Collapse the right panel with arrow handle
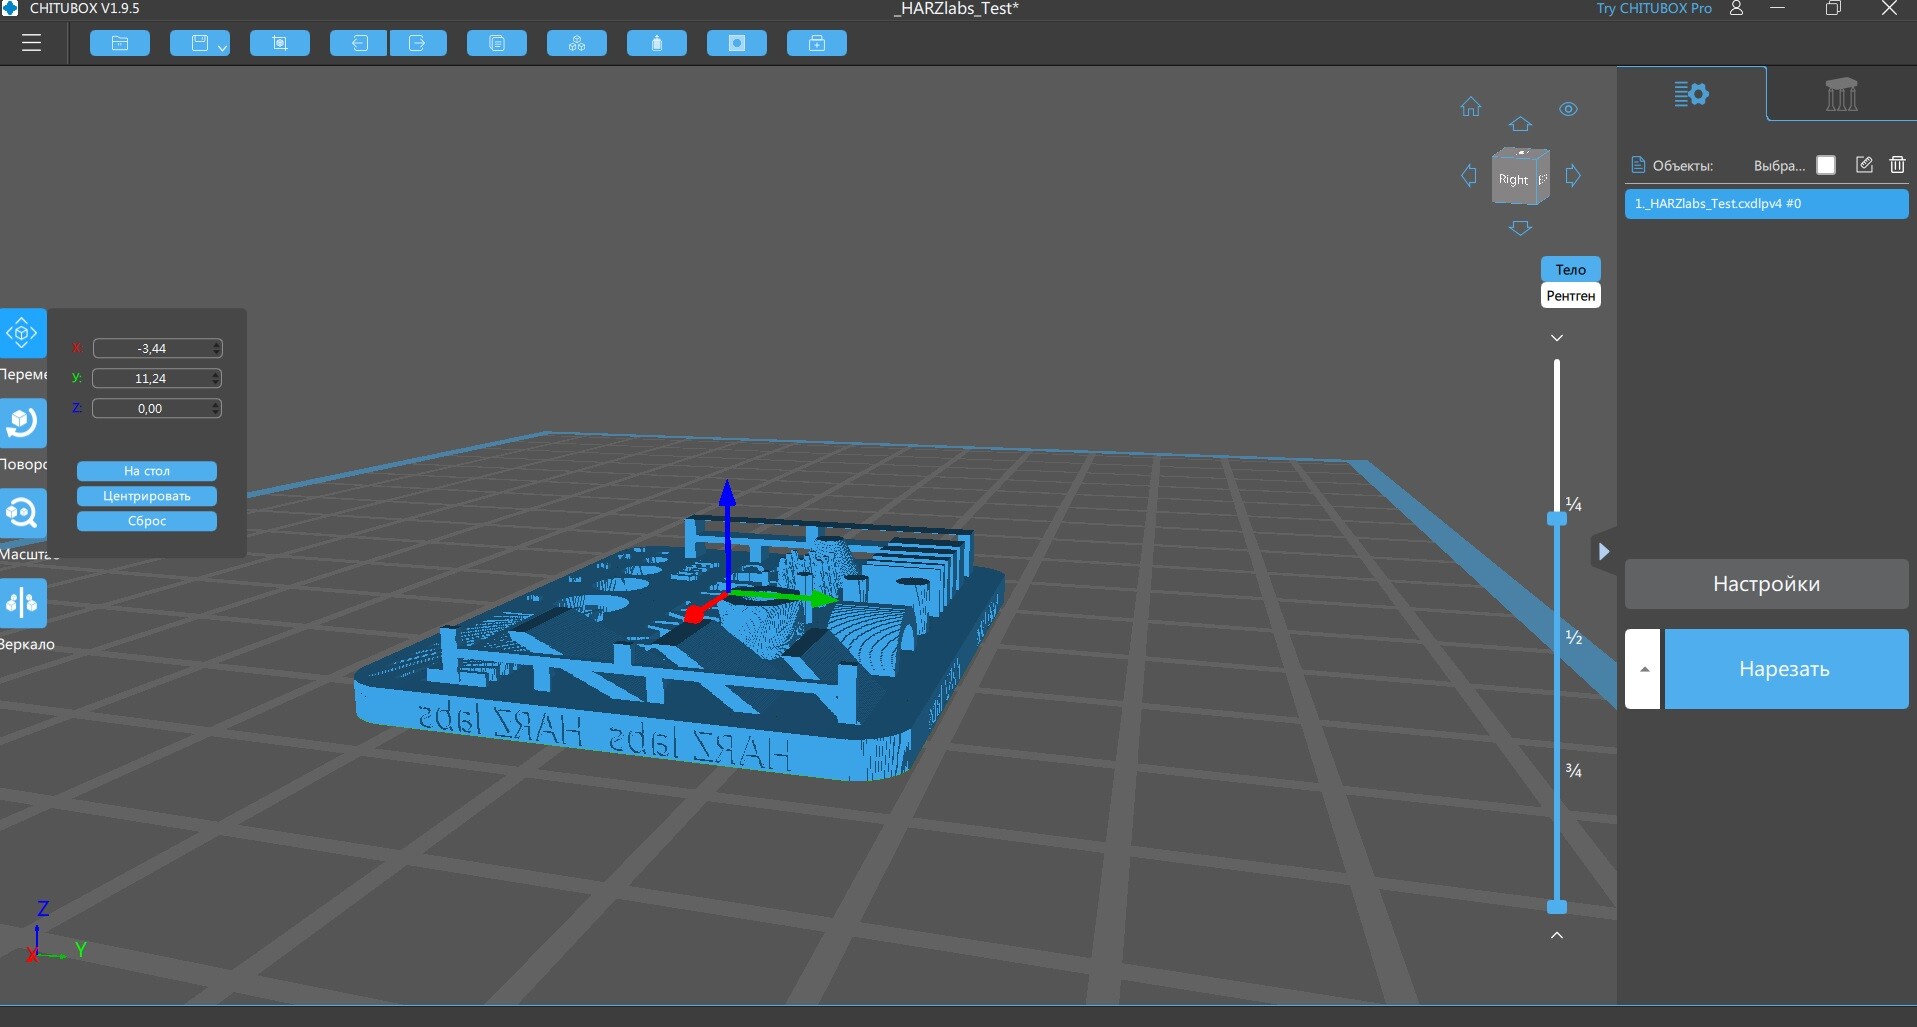This screenshot has height=1027, width=1917. click(x=1603, y=551)
